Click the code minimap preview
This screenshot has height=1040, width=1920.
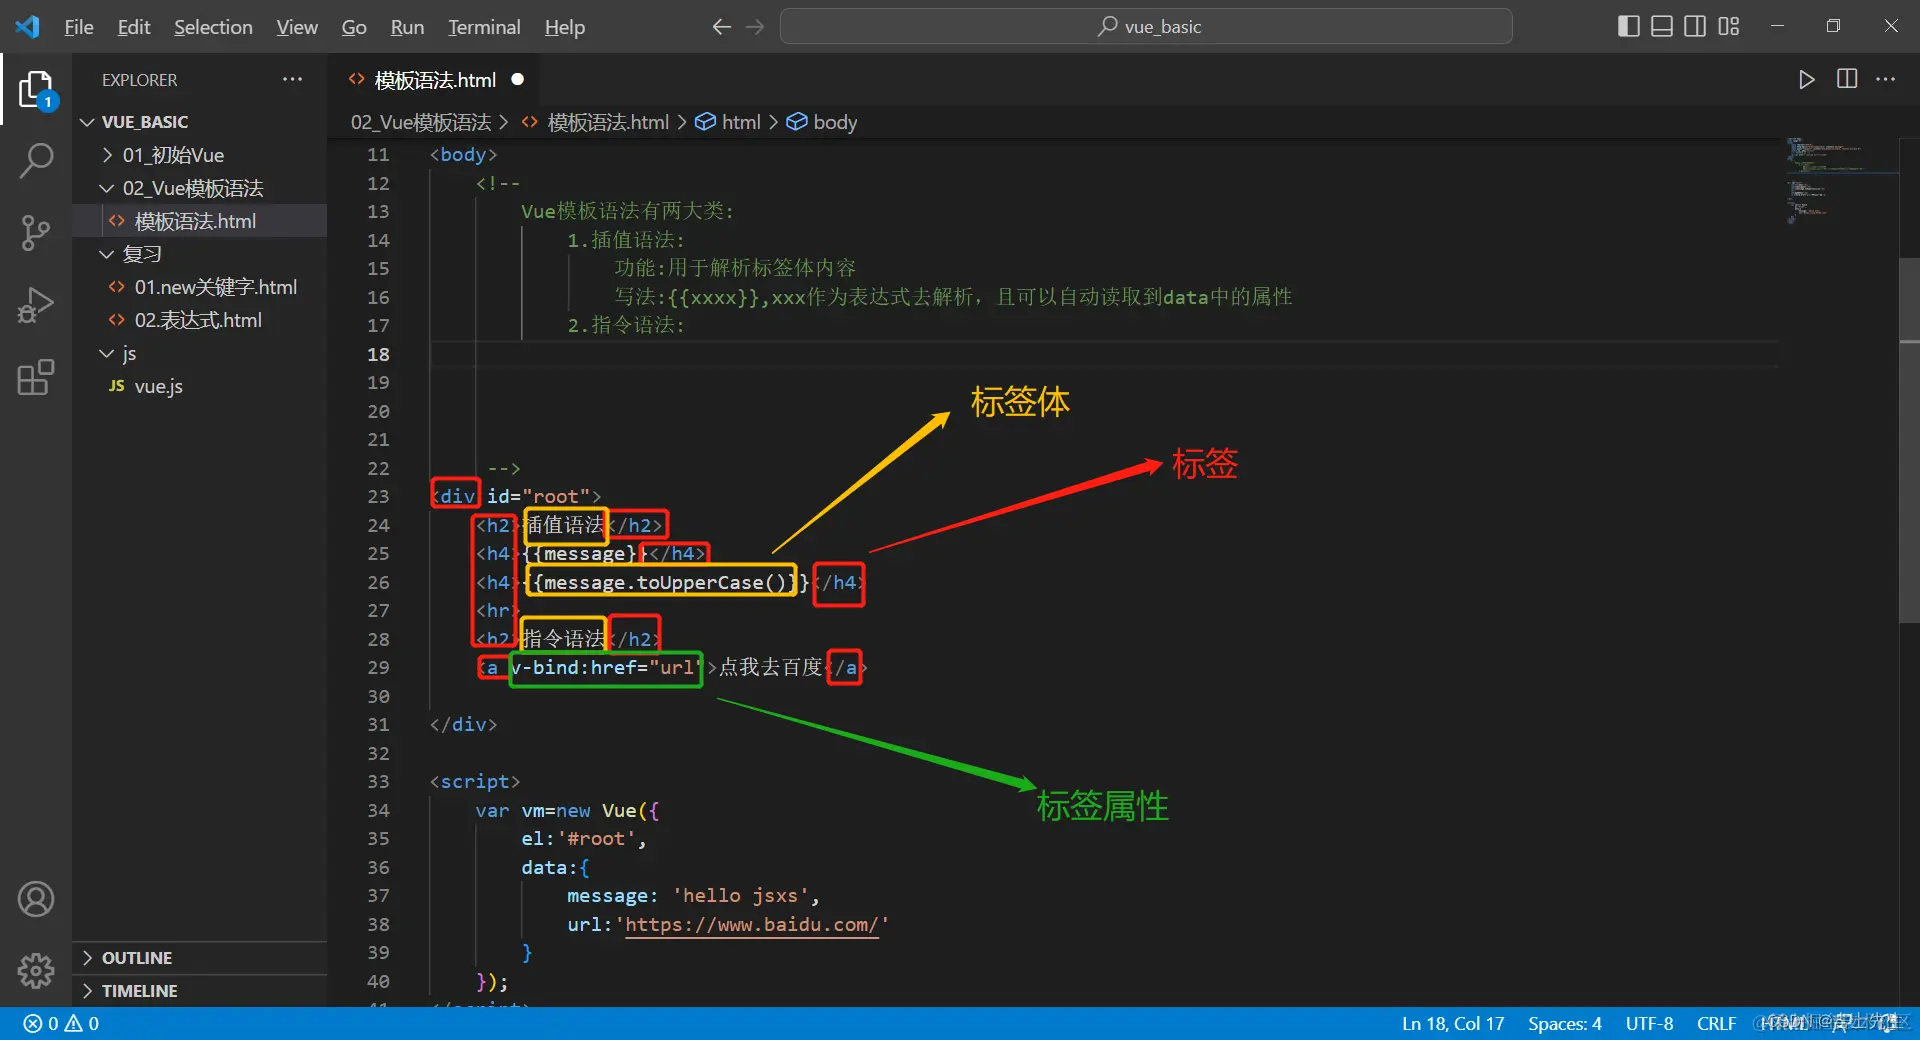[1840, 180]
